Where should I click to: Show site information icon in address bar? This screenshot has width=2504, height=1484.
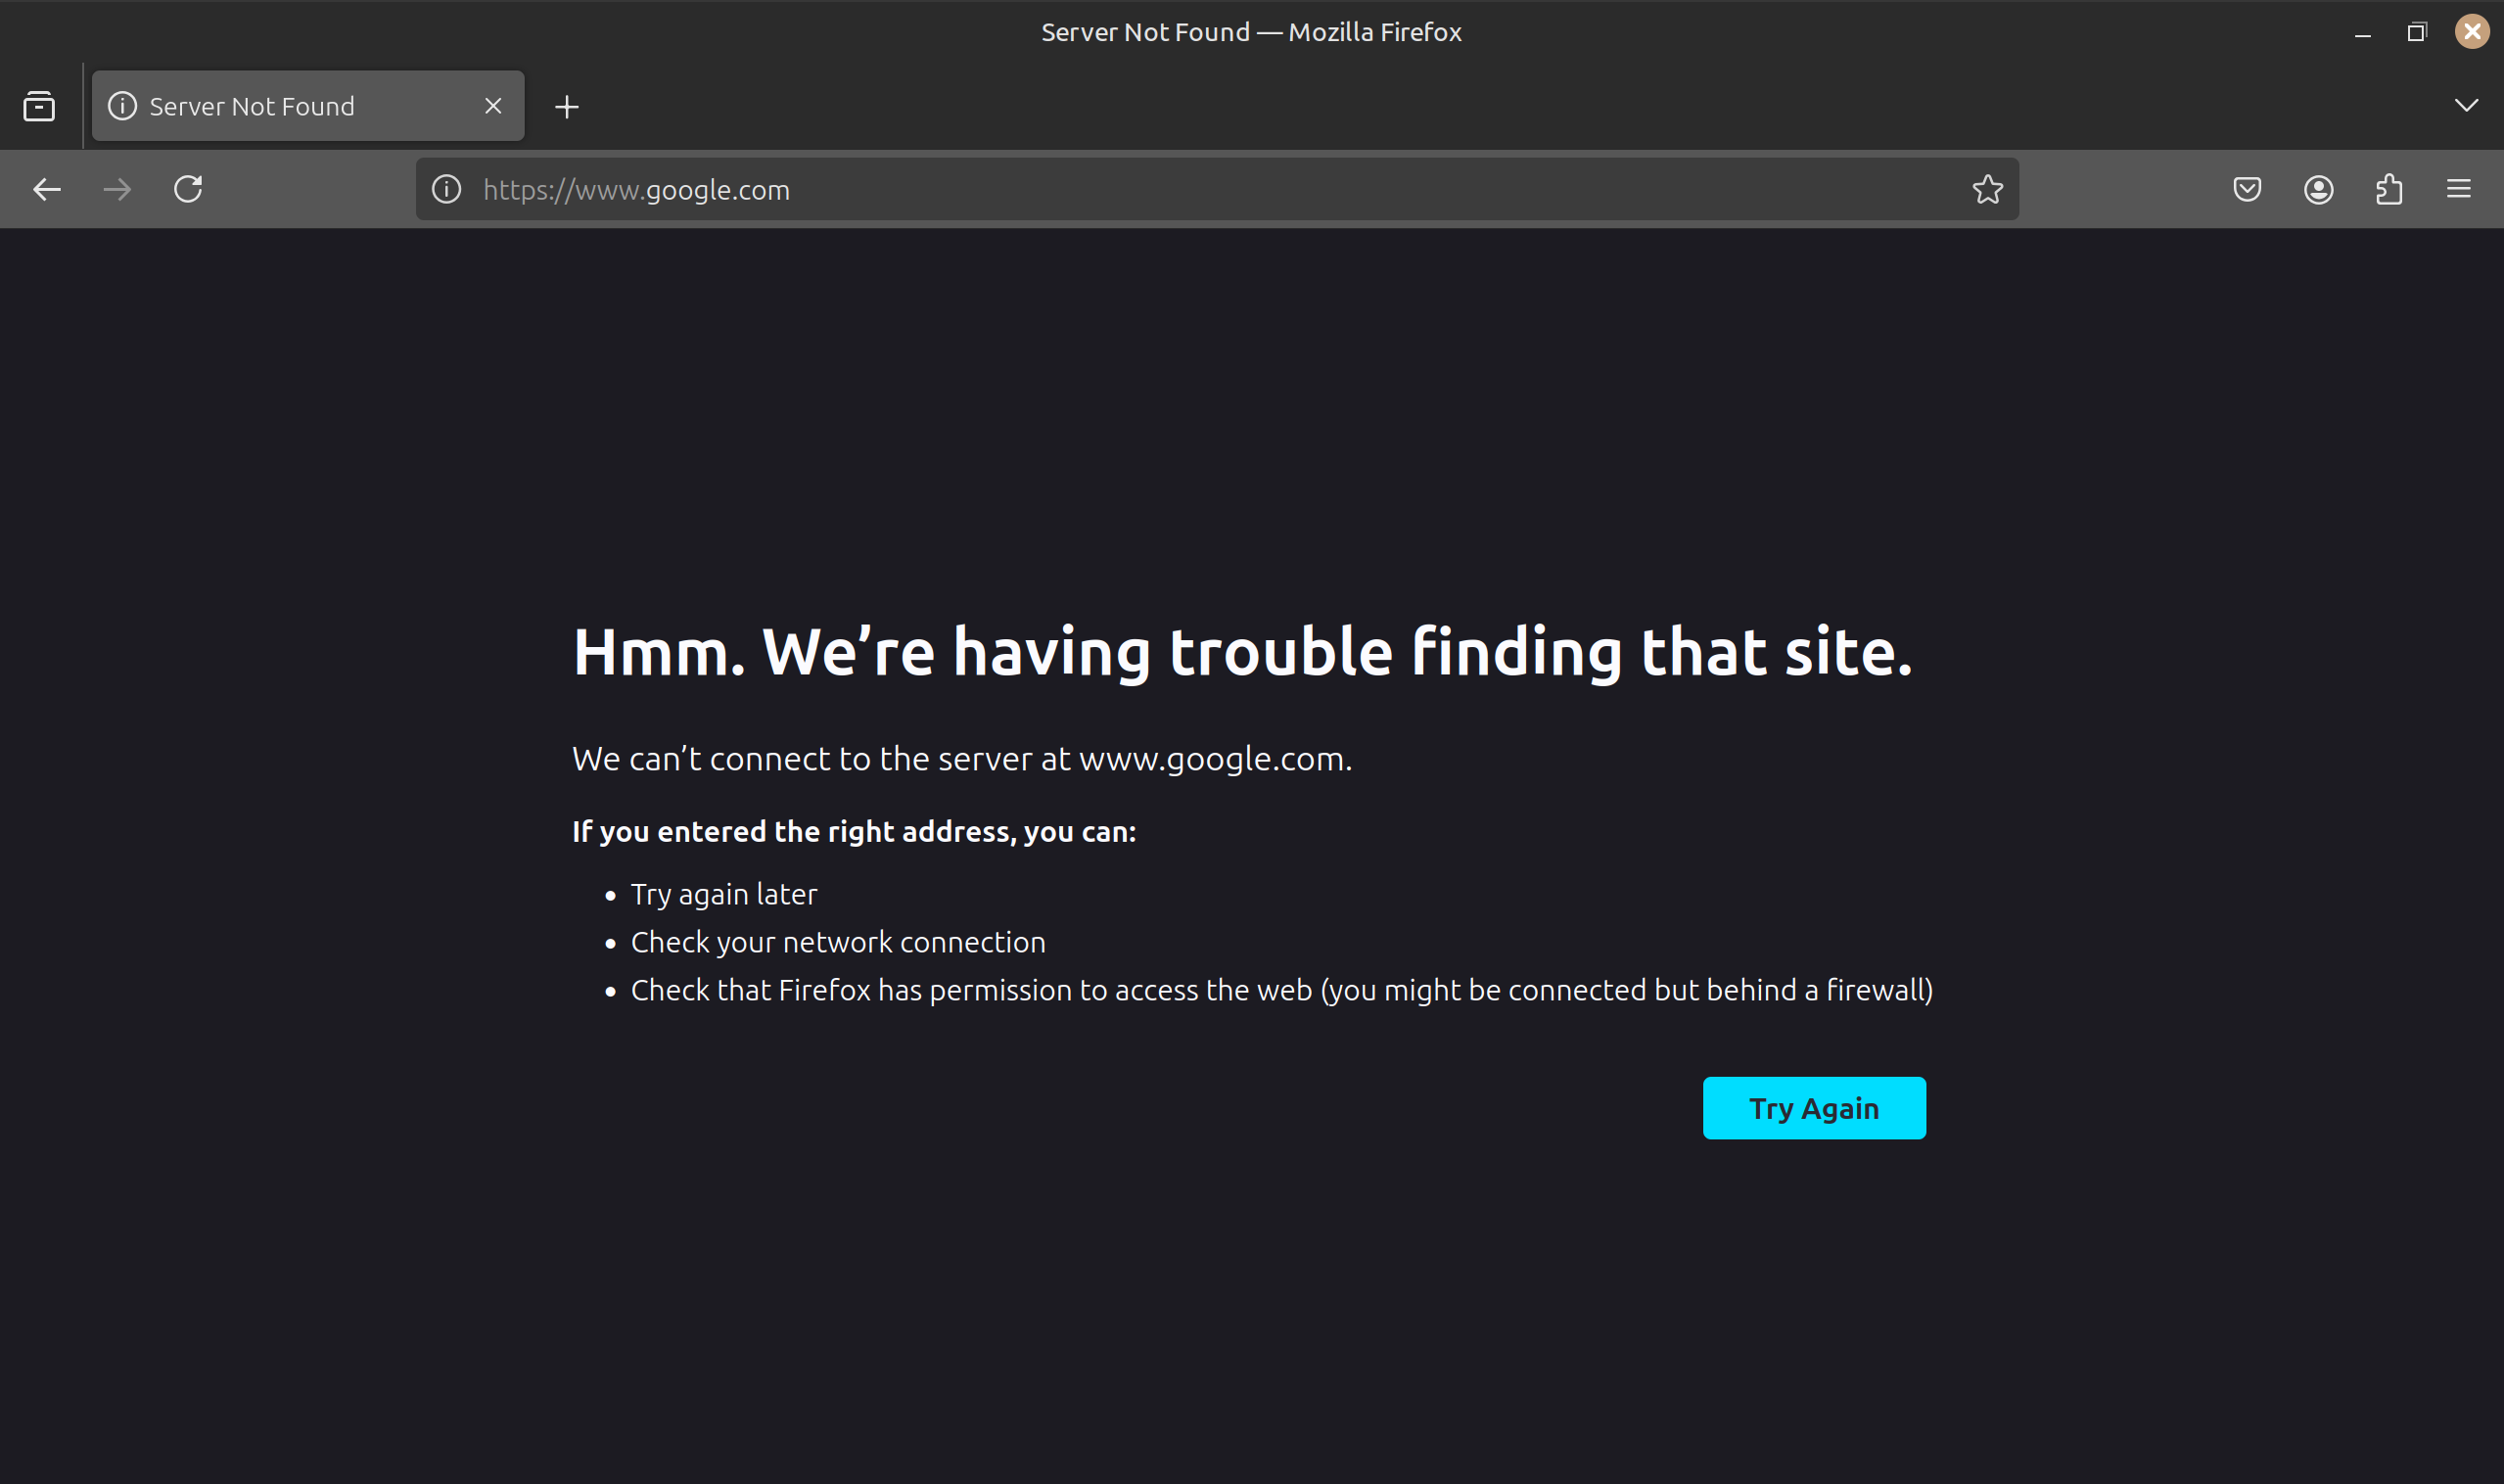(x=446, y=189)
